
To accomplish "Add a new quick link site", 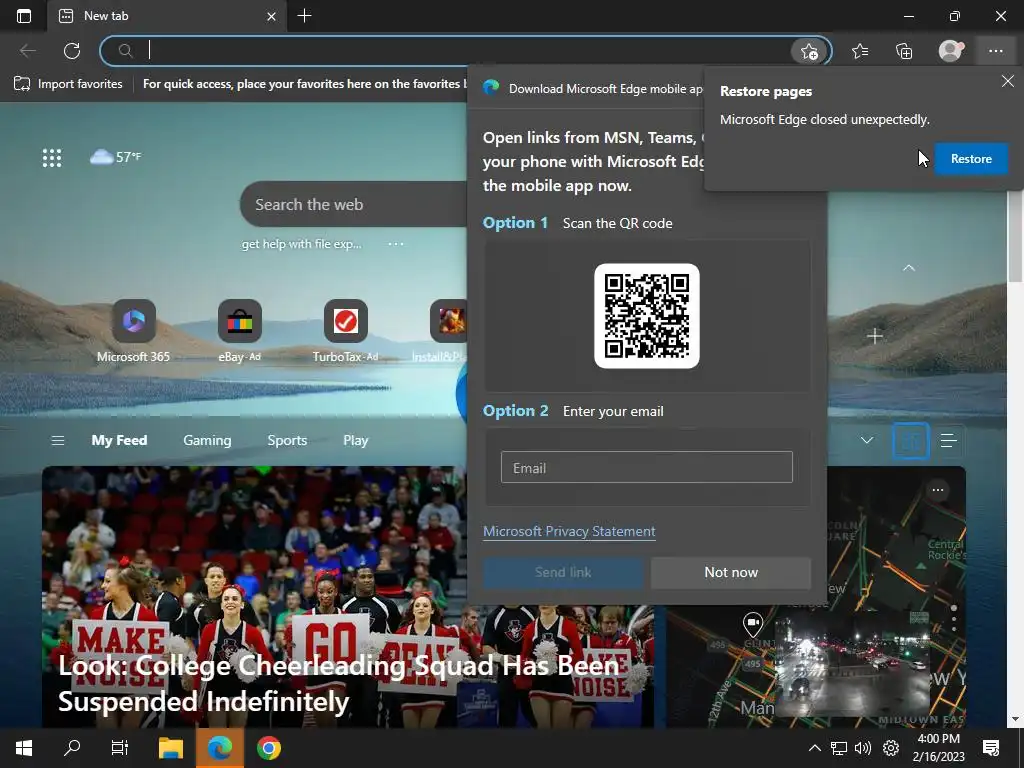I will coord(874,336).
